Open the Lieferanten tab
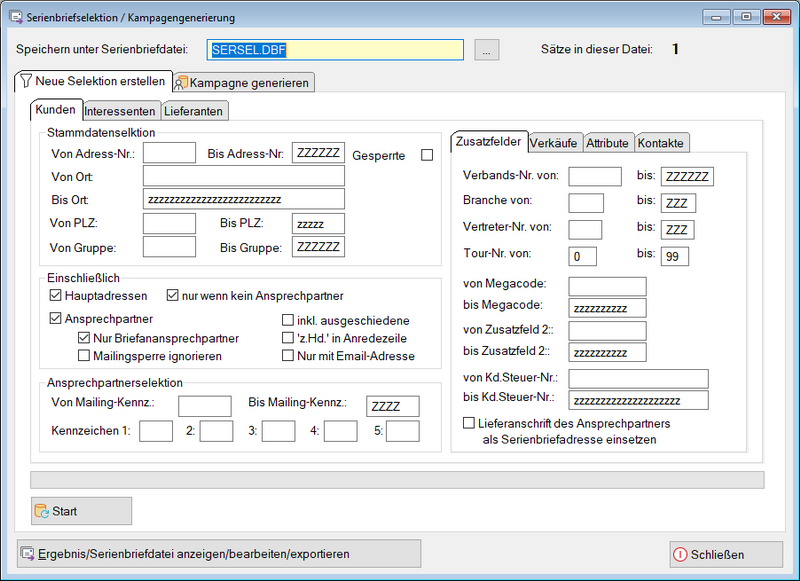Screen dimensions: 800x581 pos(195,111)
